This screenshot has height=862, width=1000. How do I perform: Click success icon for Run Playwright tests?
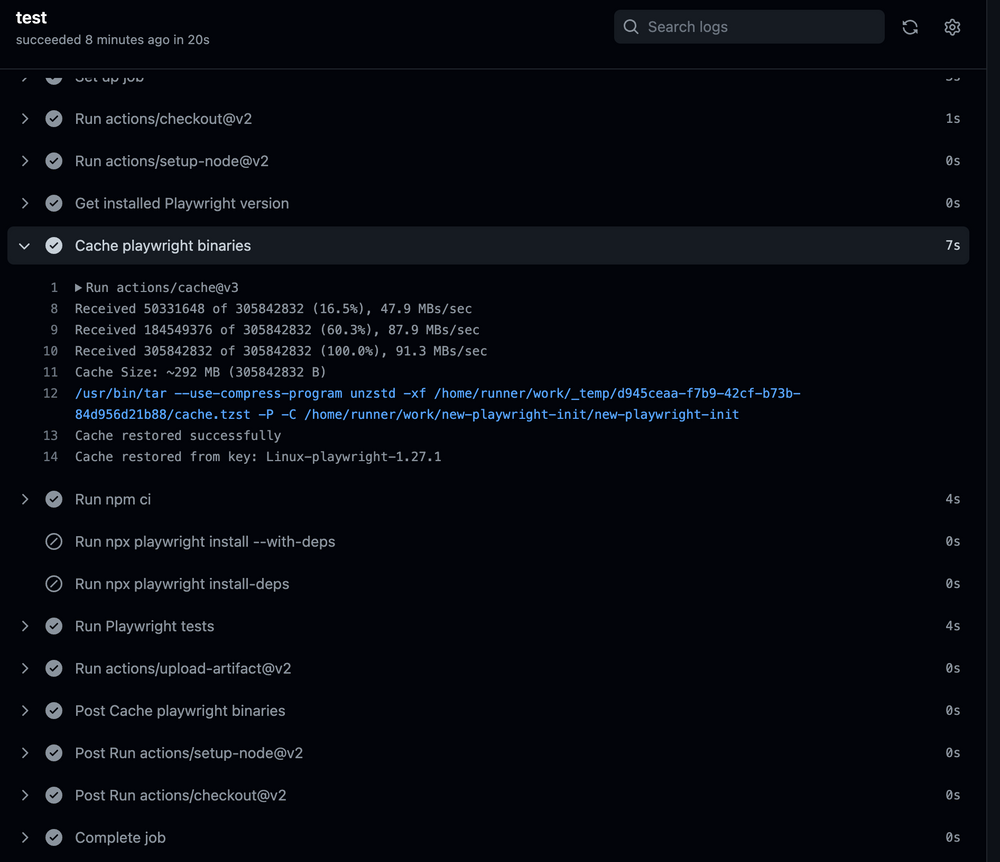[x=54, y=626]
